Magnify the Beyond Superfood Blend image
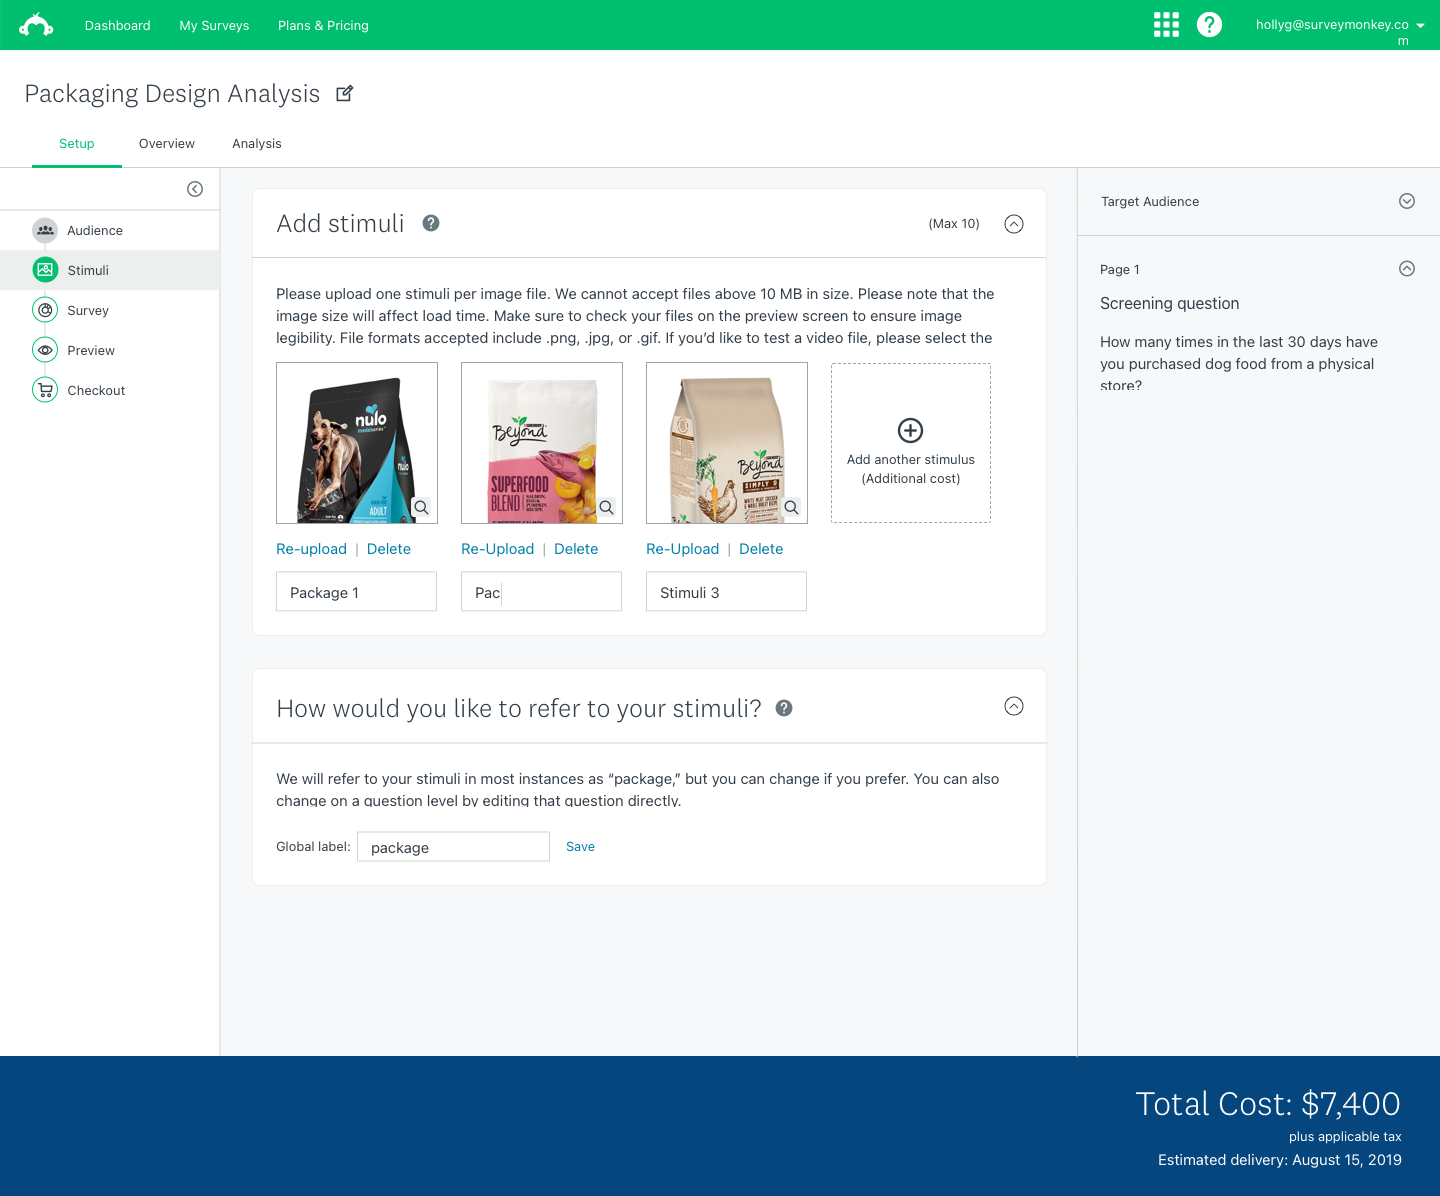The image size is (1440, 1196). (x=606, y=507)
